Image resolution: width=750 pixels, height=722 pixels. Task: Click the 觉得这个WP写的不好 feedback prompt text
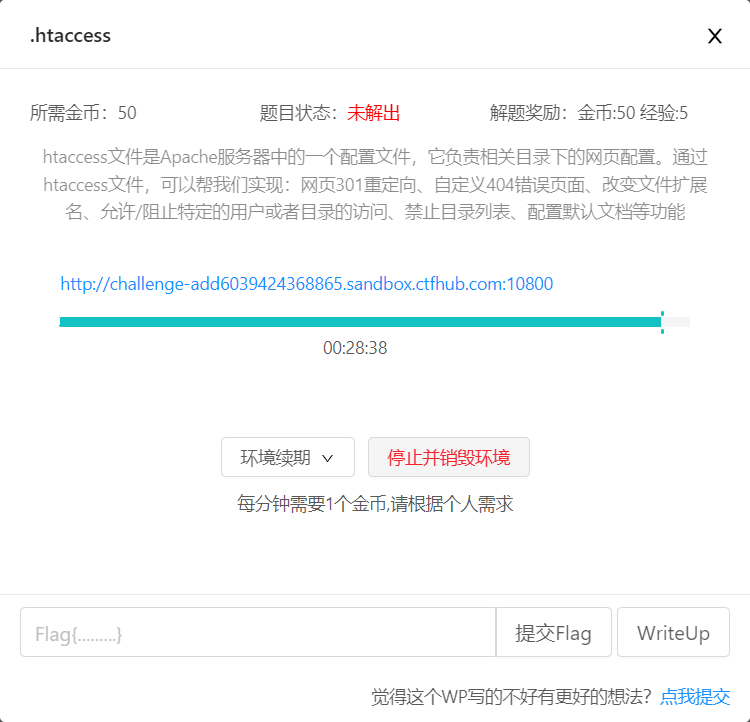[x=511, y=697]
